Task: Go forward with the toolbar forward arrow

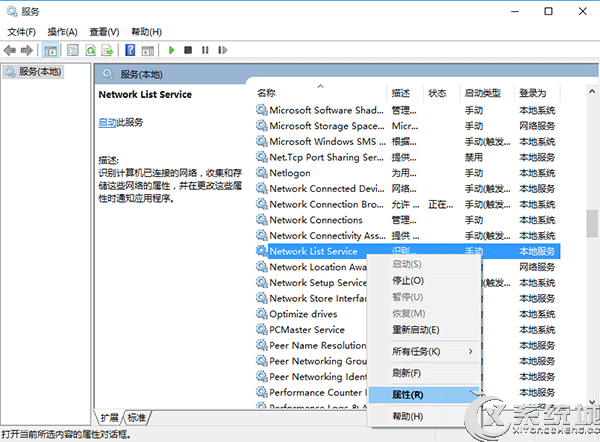Action: tap(26, 50)
